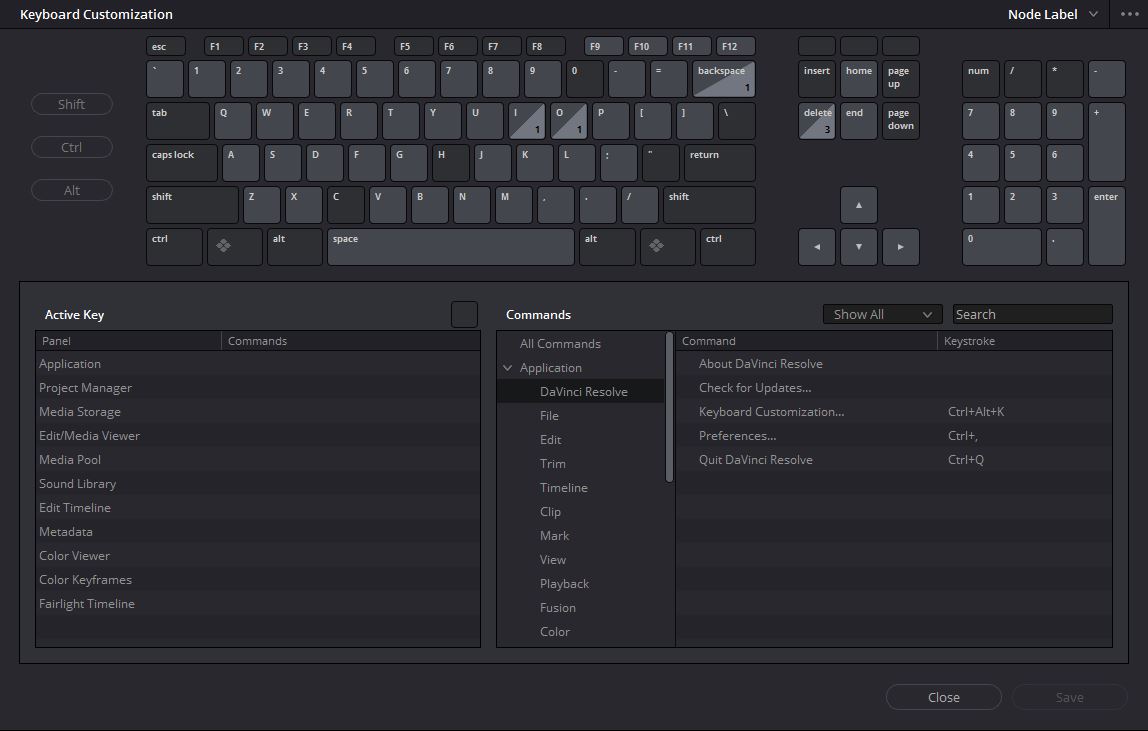Select the Preferences command row

tap(894, 436)
